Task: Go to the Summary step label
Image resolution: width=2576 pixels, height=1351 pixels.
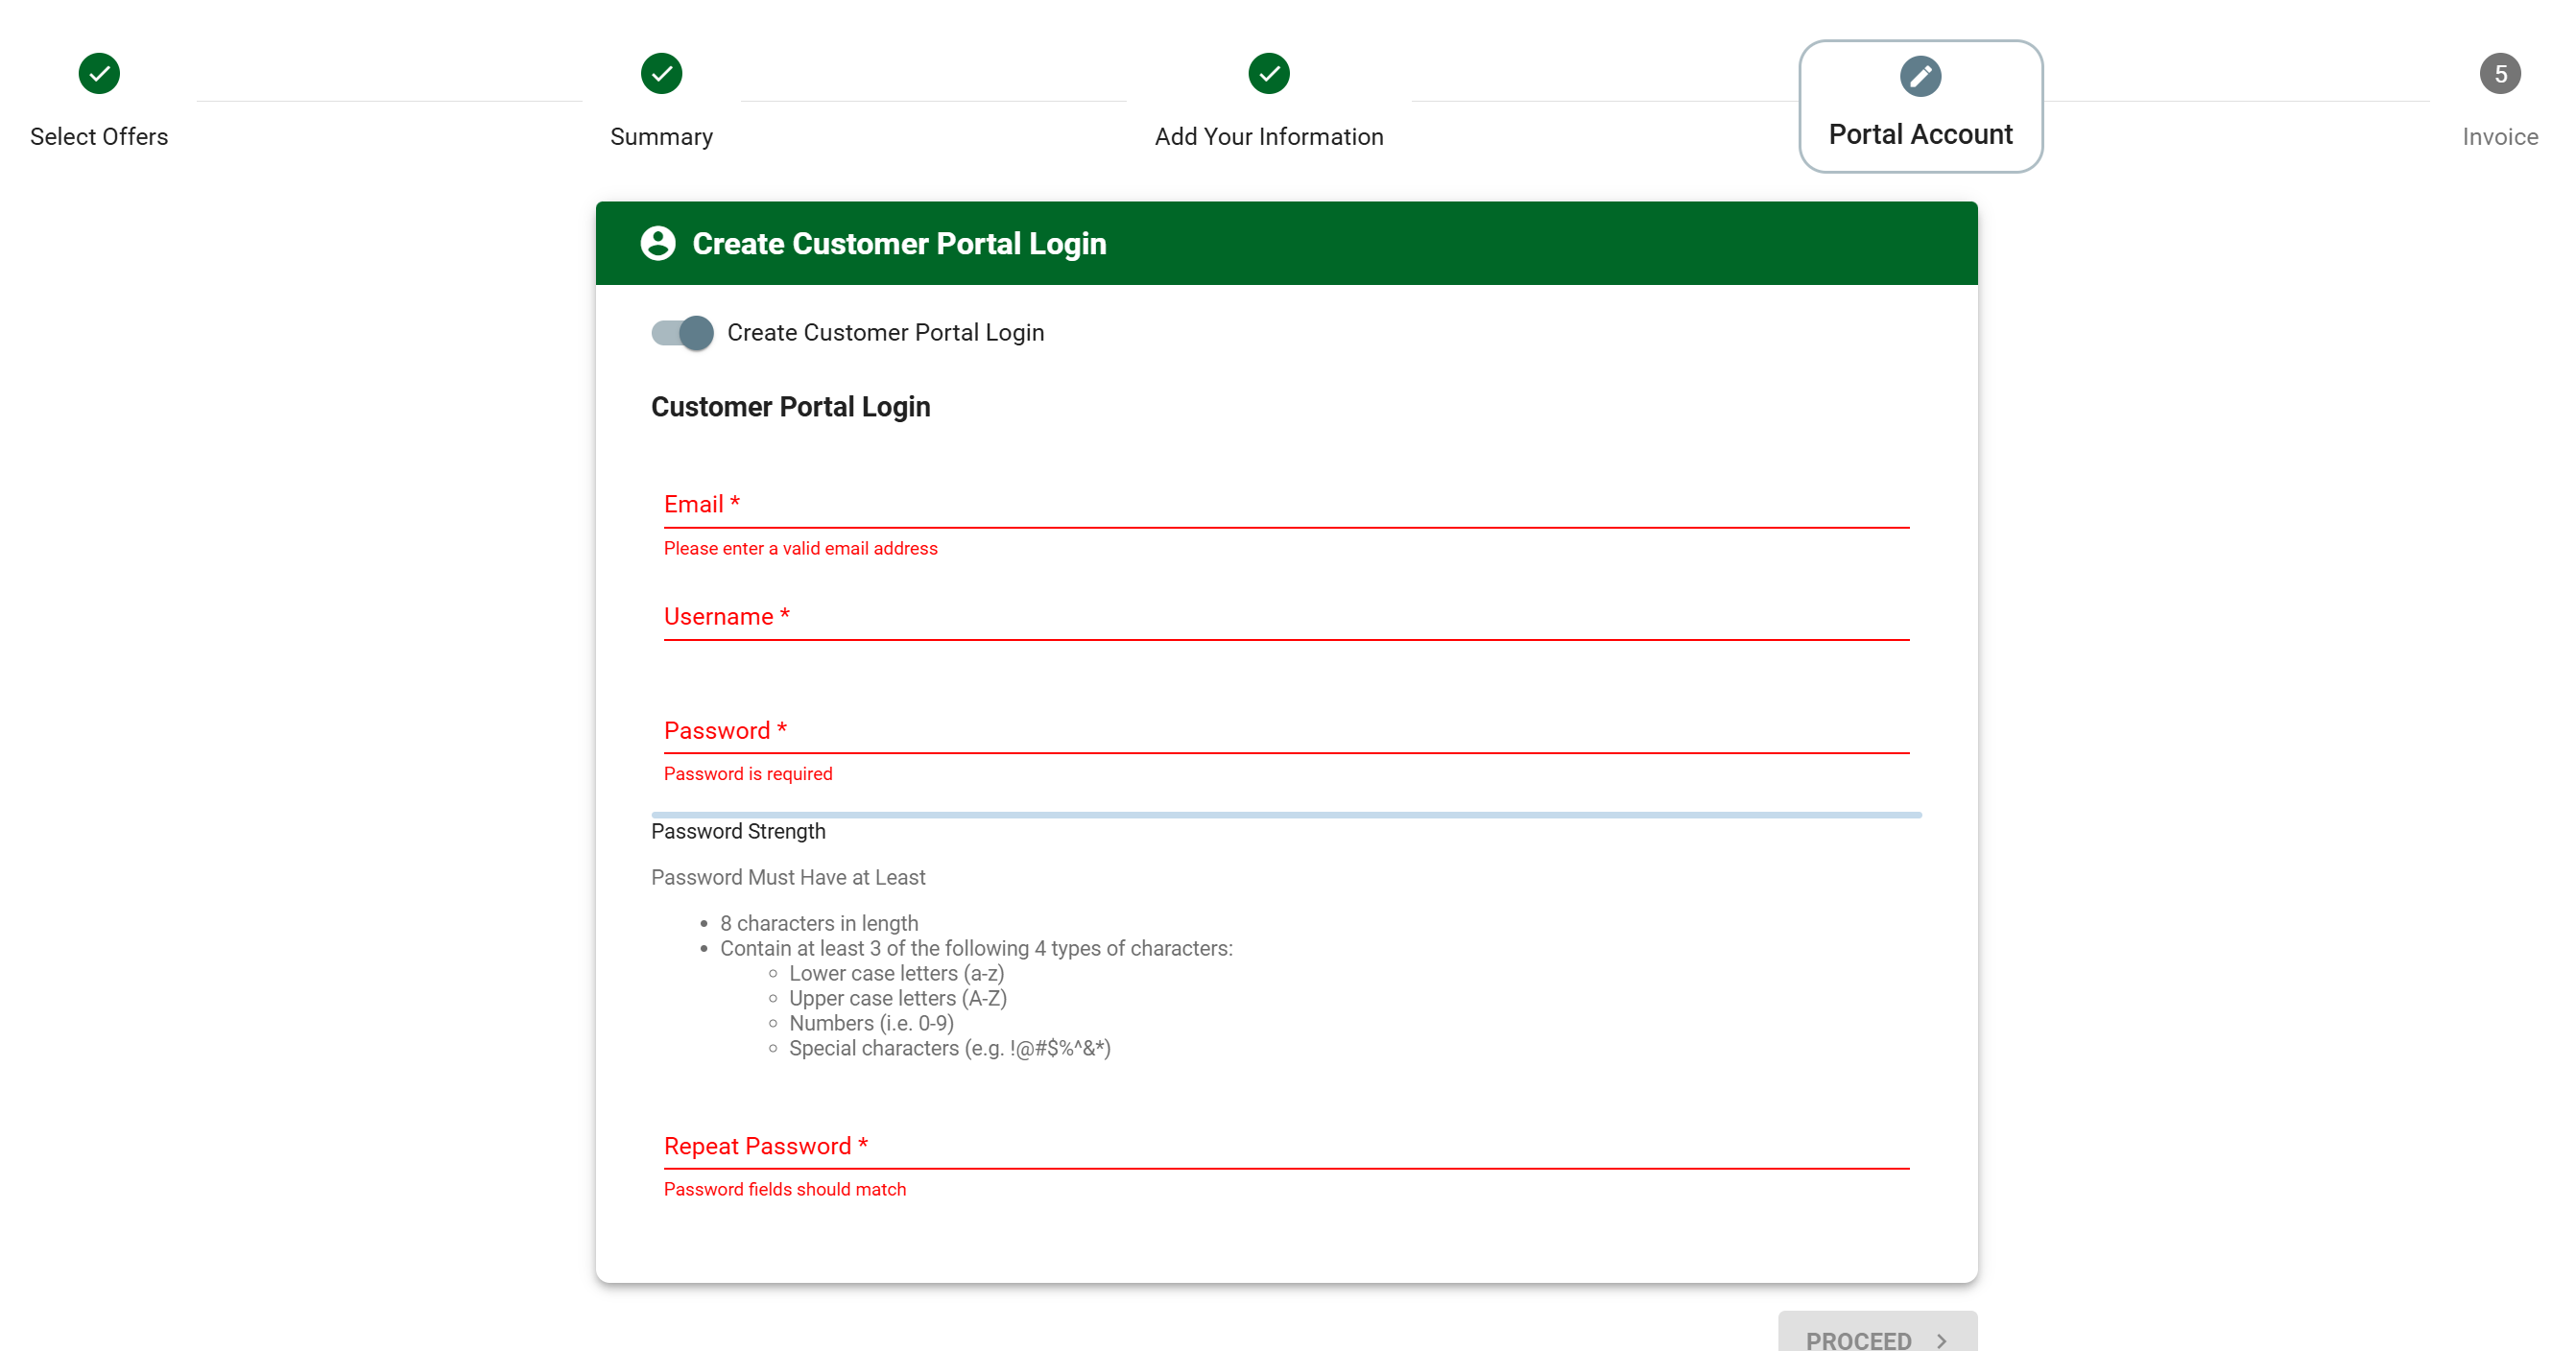Action: [x=661, y=137]
